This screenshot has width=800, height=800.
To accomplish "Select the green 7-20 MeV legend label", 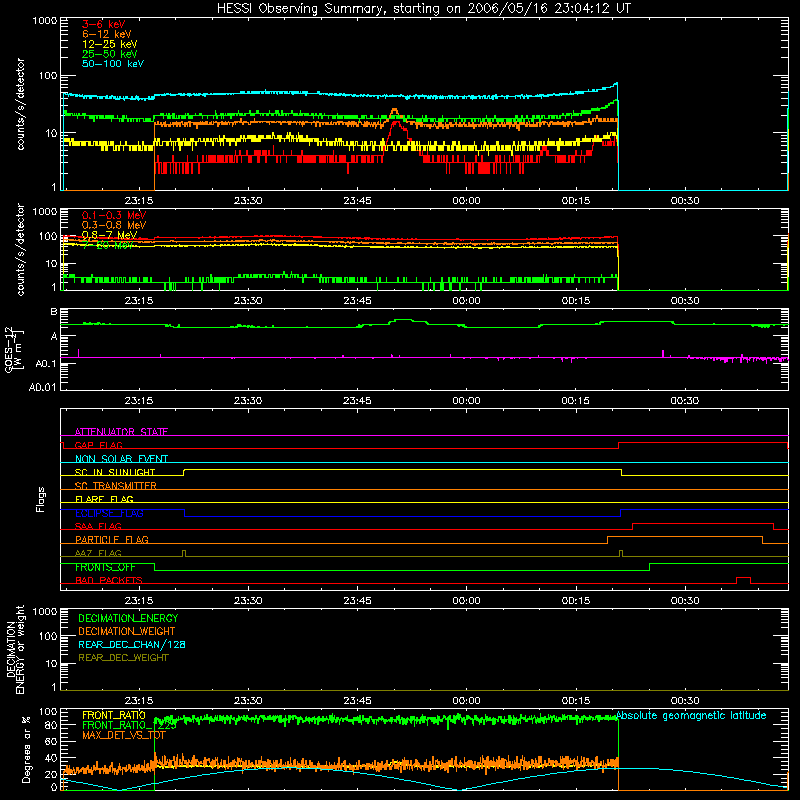I will [108, 245].
